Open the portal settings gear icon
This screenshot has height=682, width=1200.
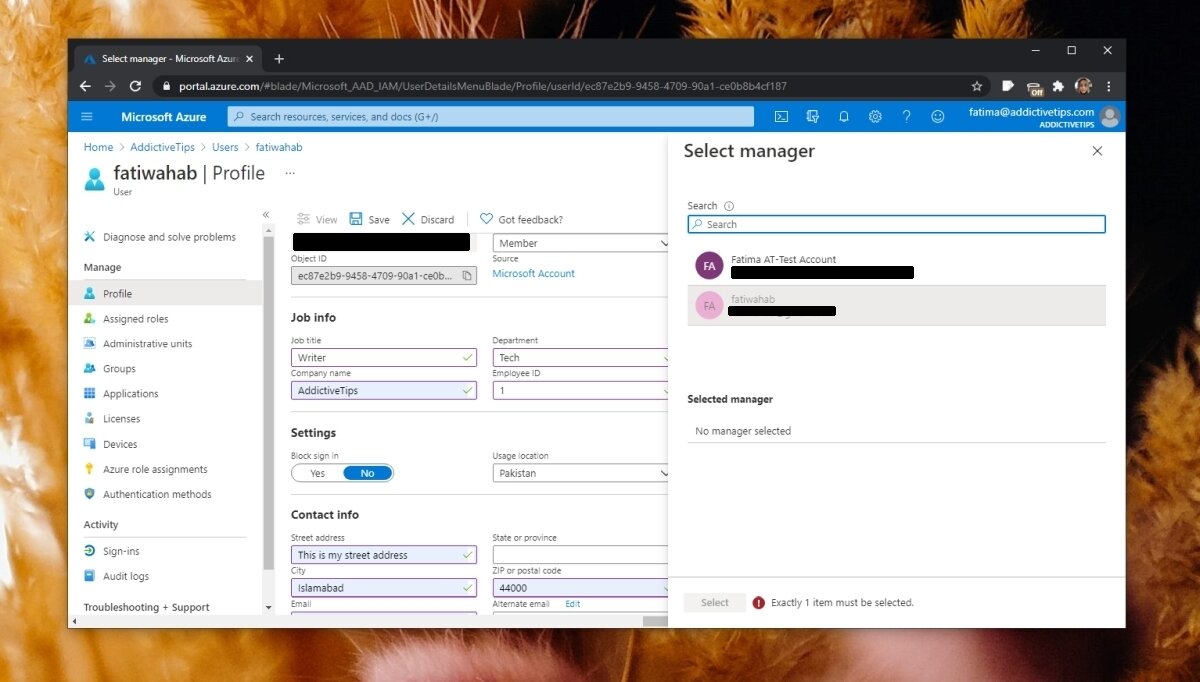coord(875,117)
